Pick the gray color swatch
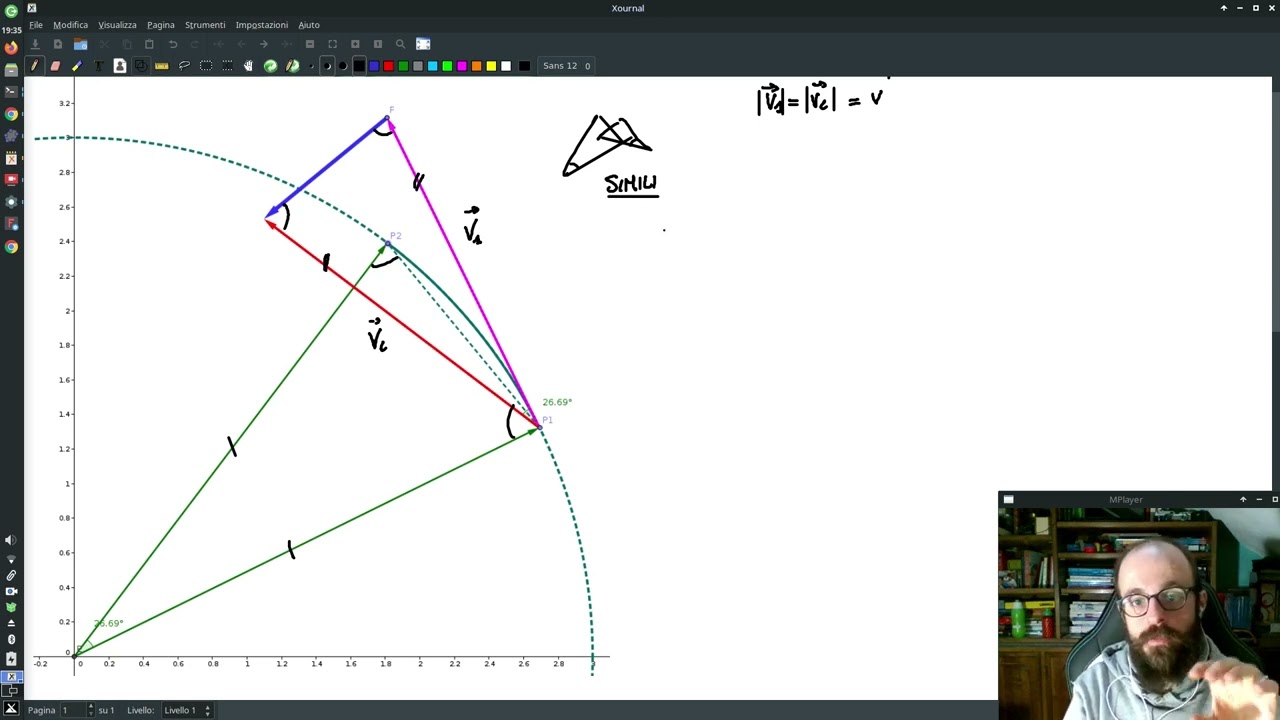Image resolution: width=1280 pixels, height=720 pixels. pyautogui.click(x=418, y=66)
